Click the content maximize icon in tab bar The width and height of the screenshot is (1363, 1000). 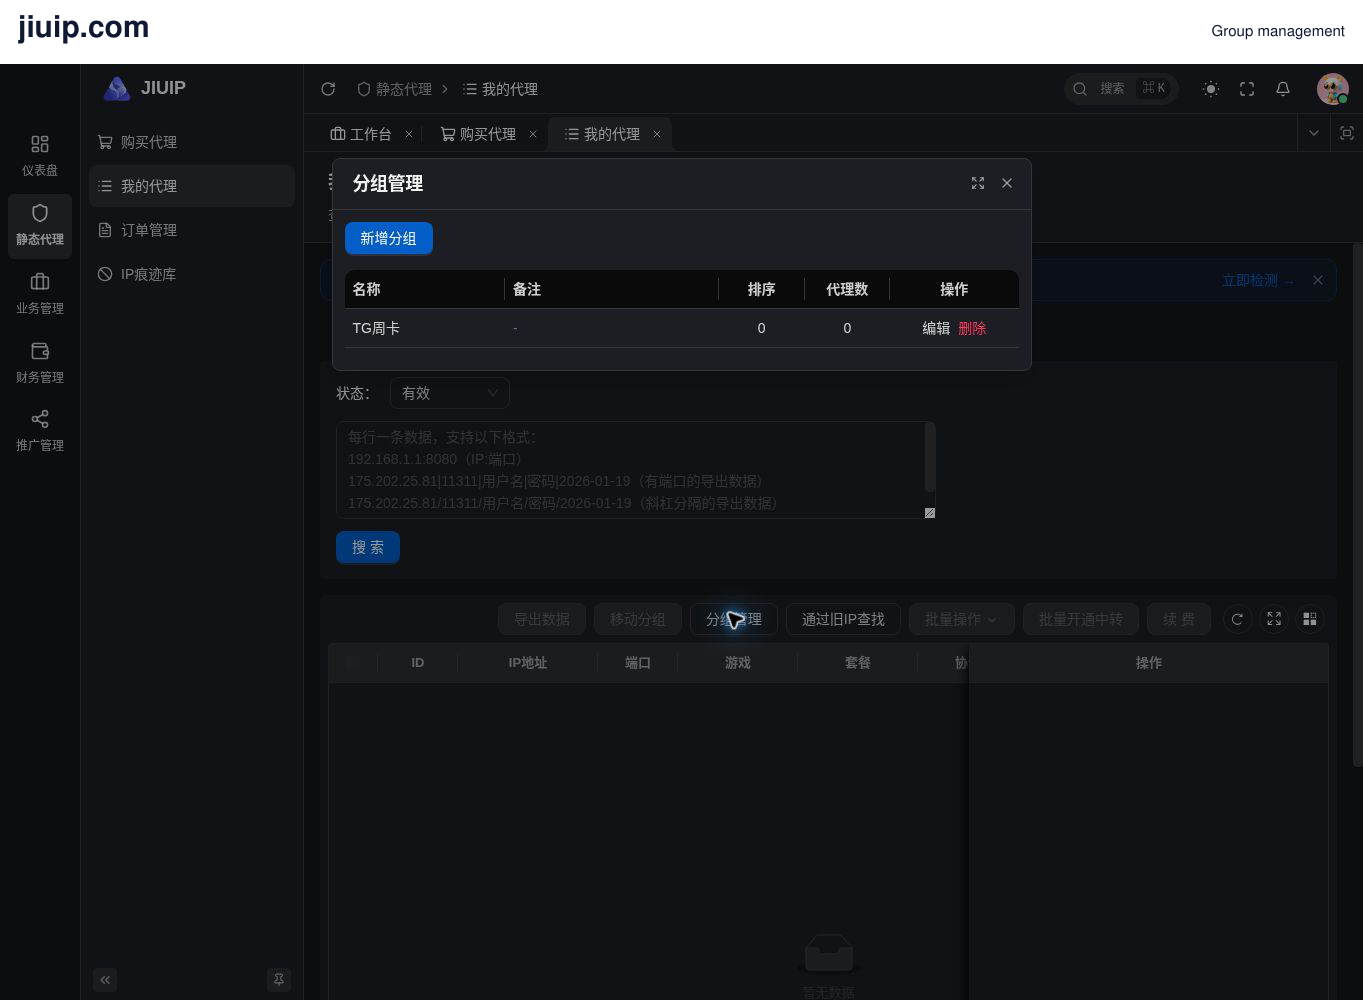point(1347,133)
